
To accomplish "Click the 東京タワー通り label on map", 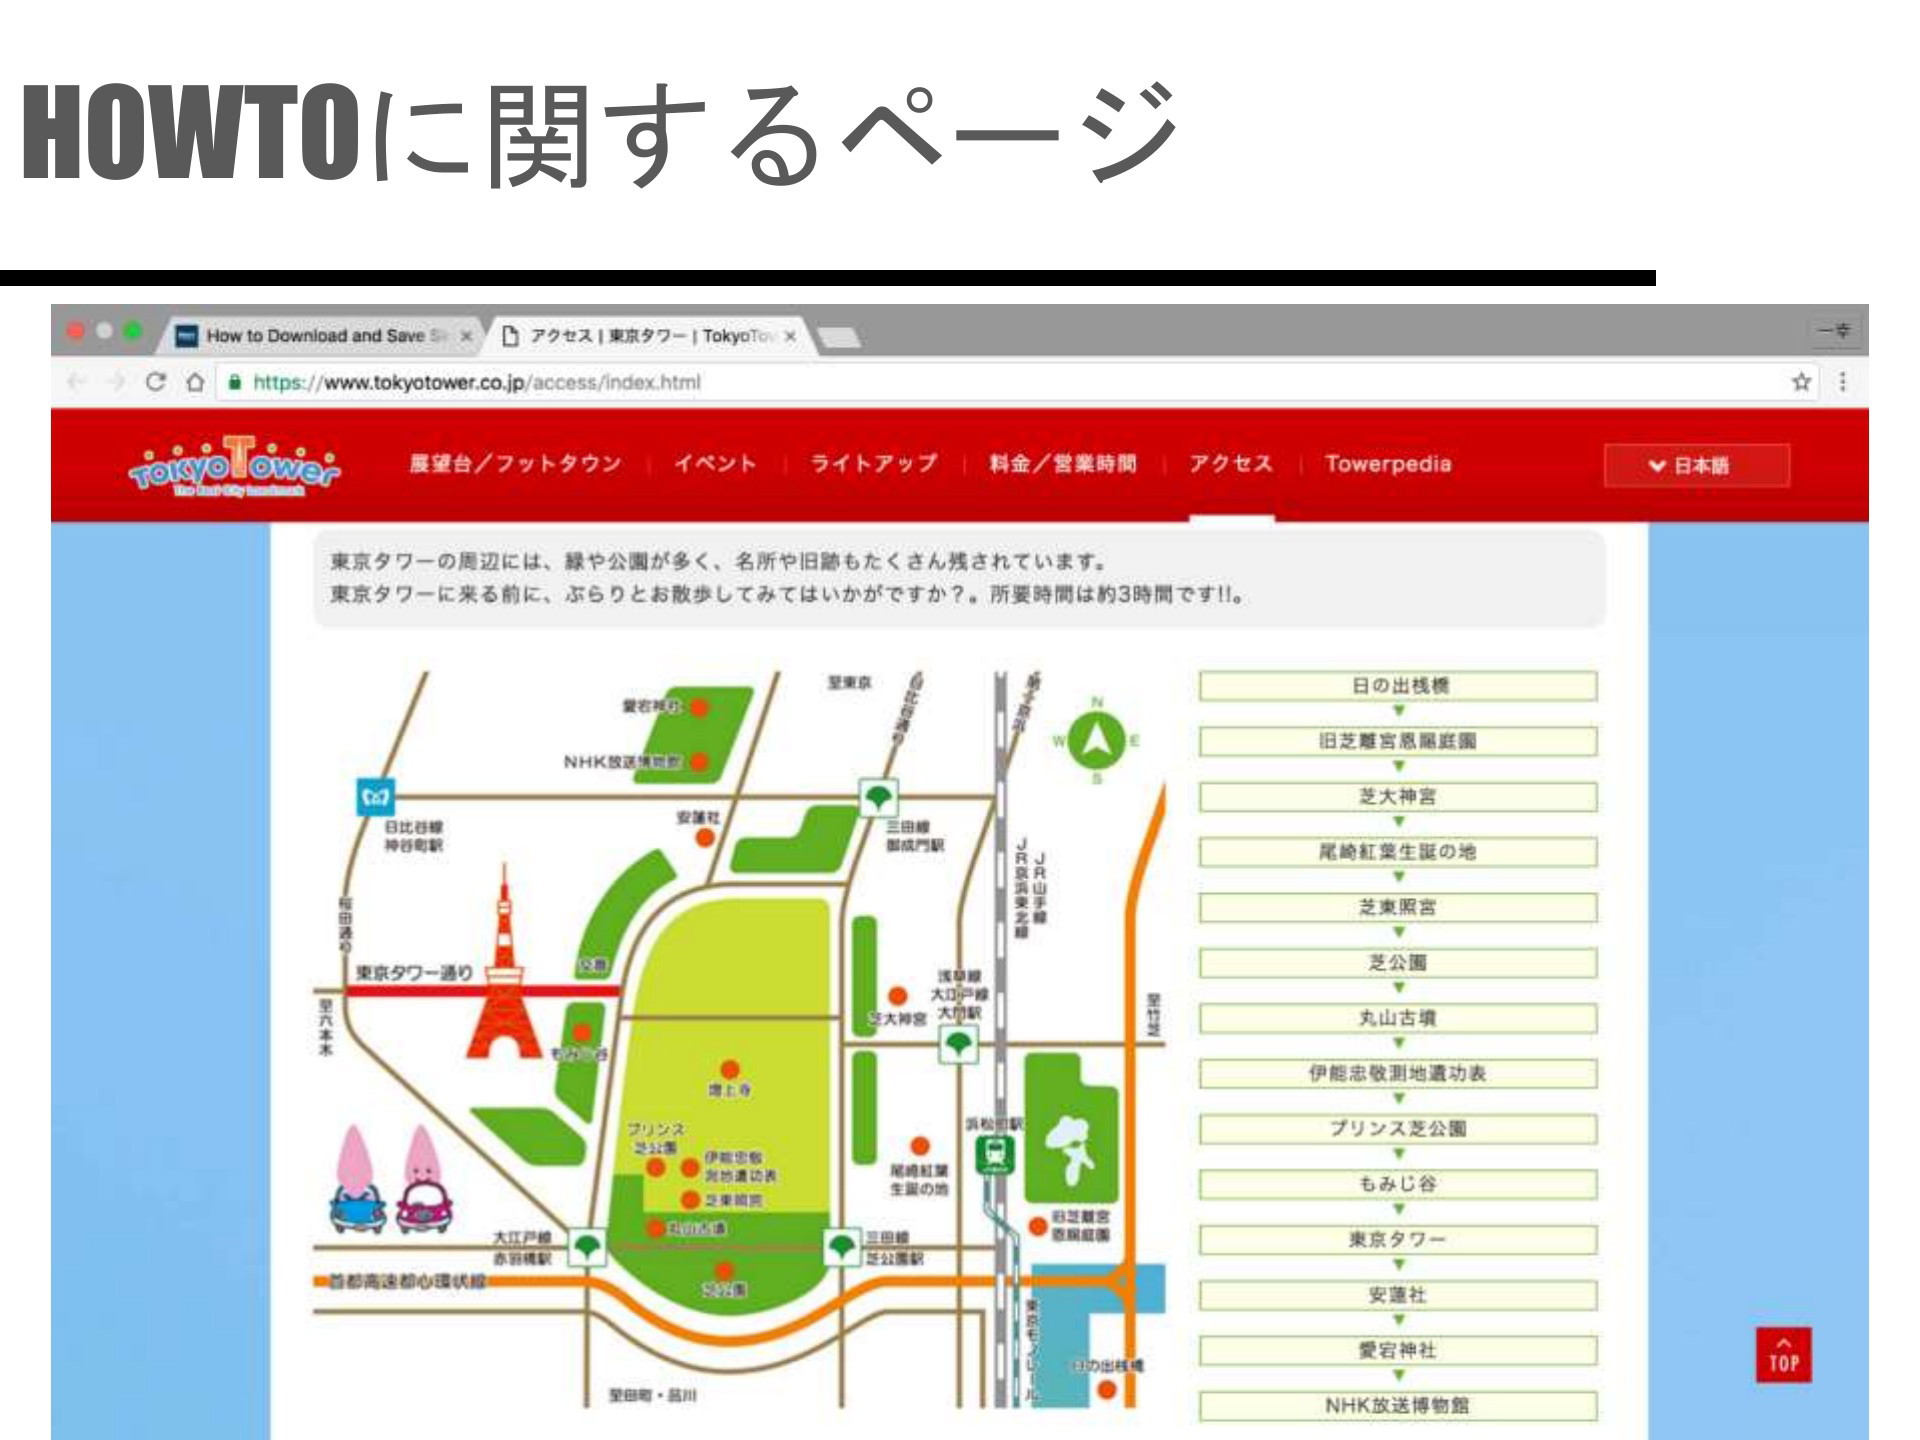I will pyautogui.click(x=414, y=972).
